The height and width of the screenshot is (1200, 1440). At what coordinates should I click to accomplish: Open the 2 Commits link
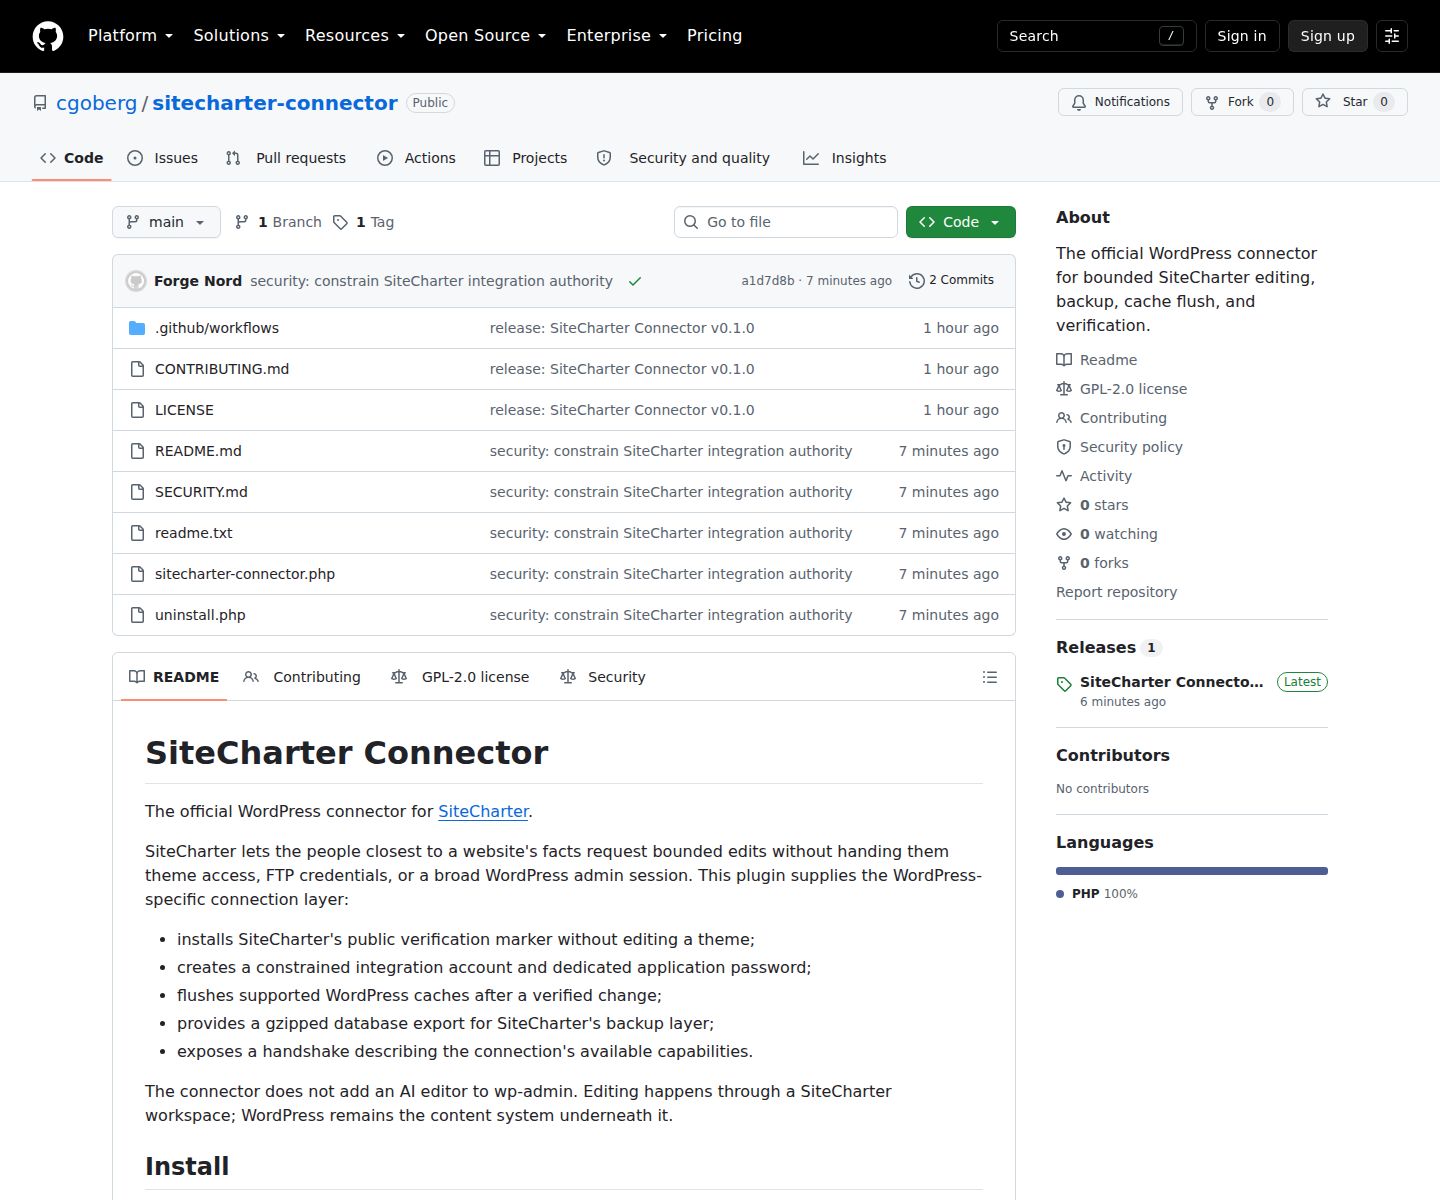[951, 281]
